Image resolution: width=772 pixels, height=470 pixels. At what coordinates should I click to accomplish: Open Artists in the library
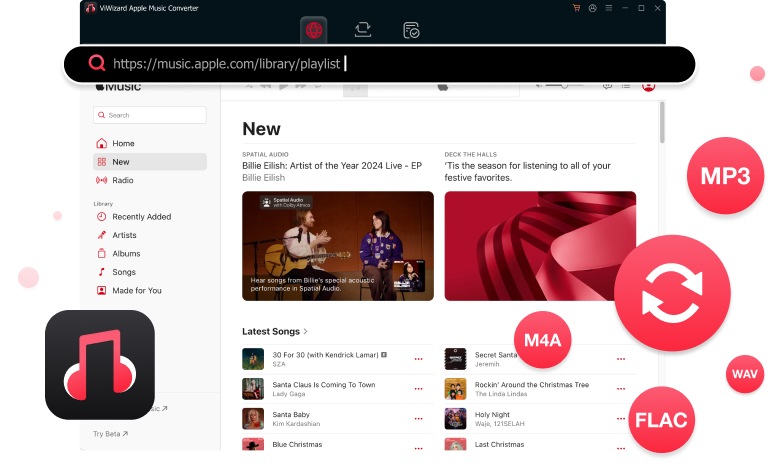[150, 235]
